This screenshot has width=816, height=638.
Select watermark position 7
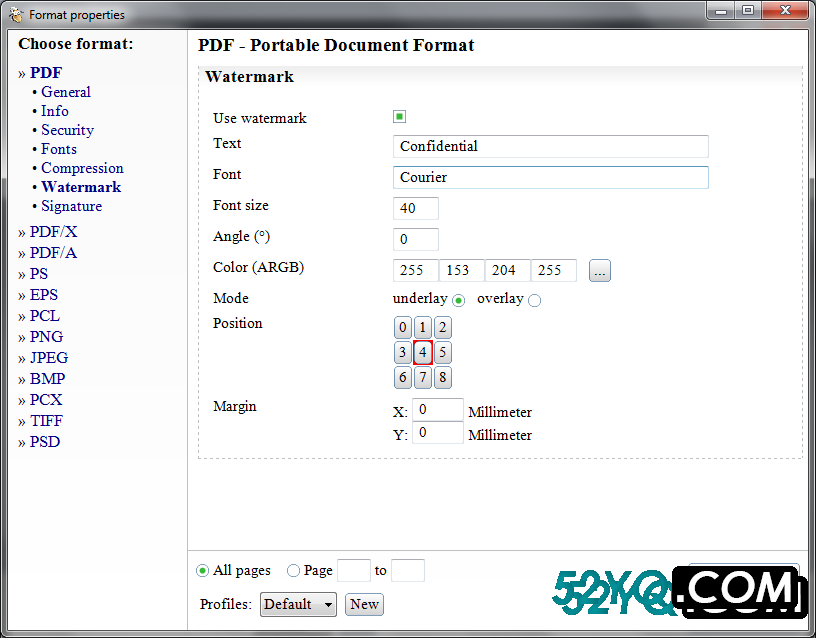(x=423, y=377)
